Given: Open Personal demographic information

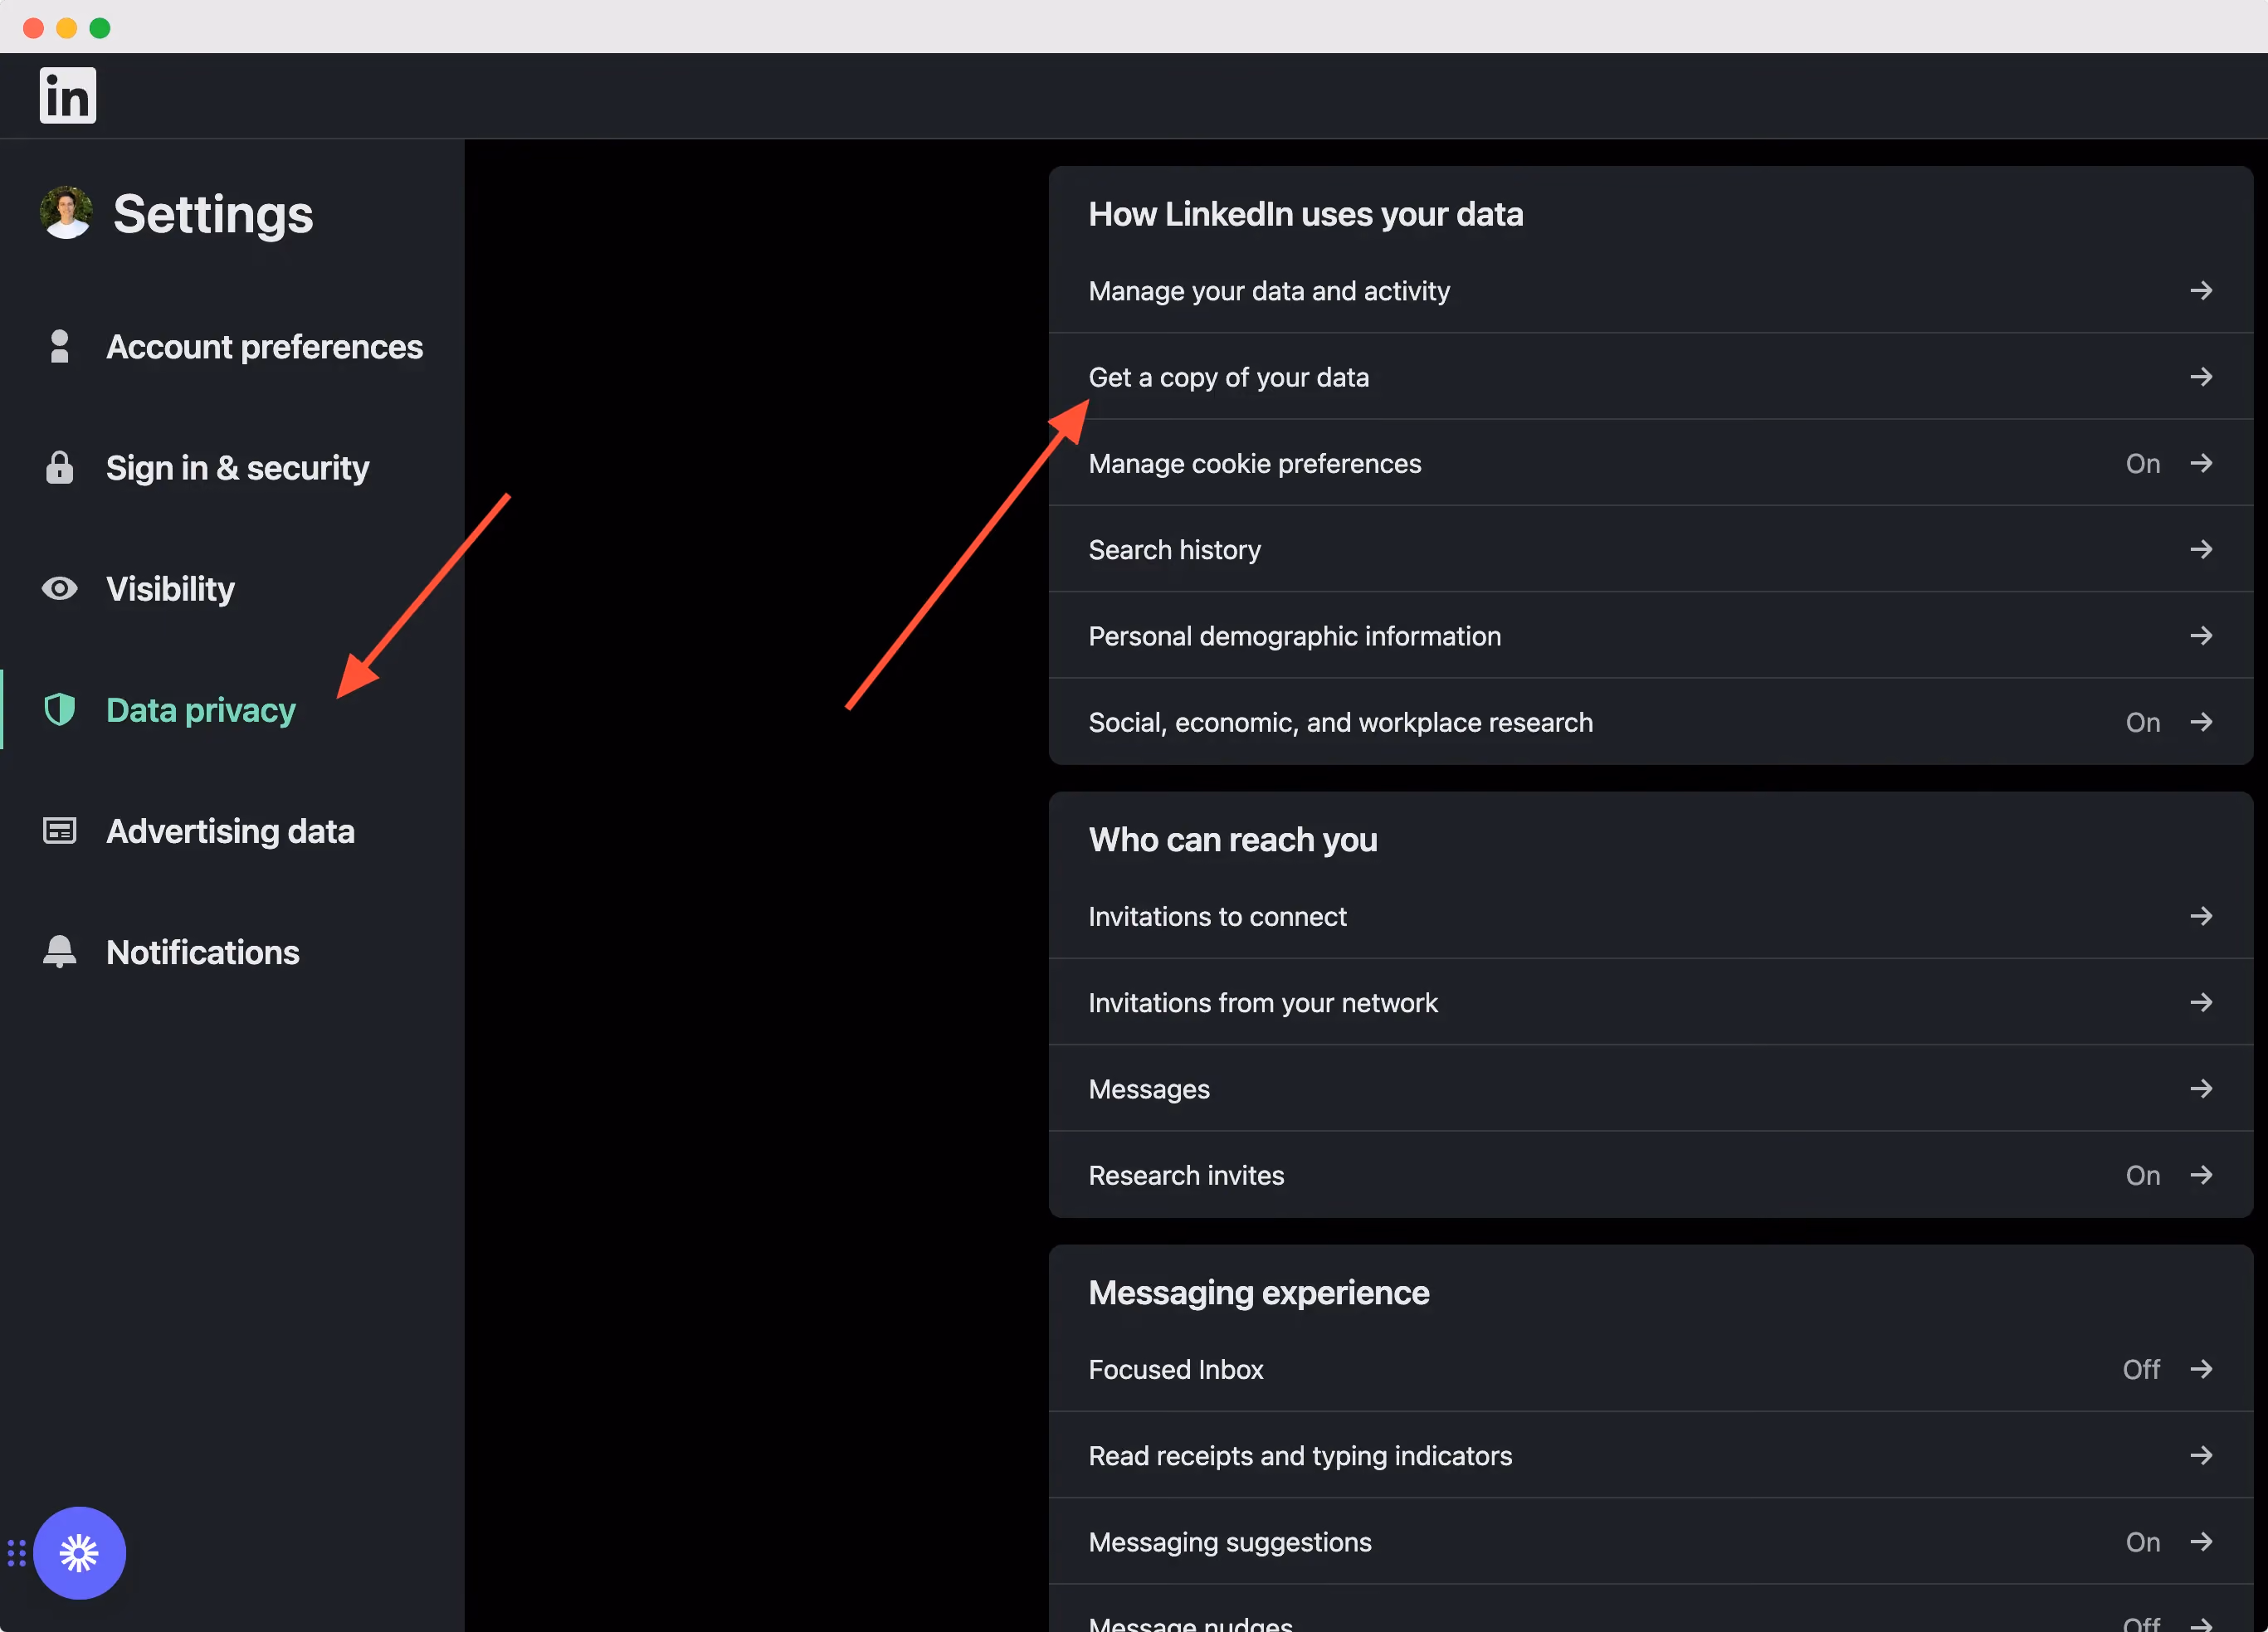Looking at the screenshot, I should point(1651,636).
